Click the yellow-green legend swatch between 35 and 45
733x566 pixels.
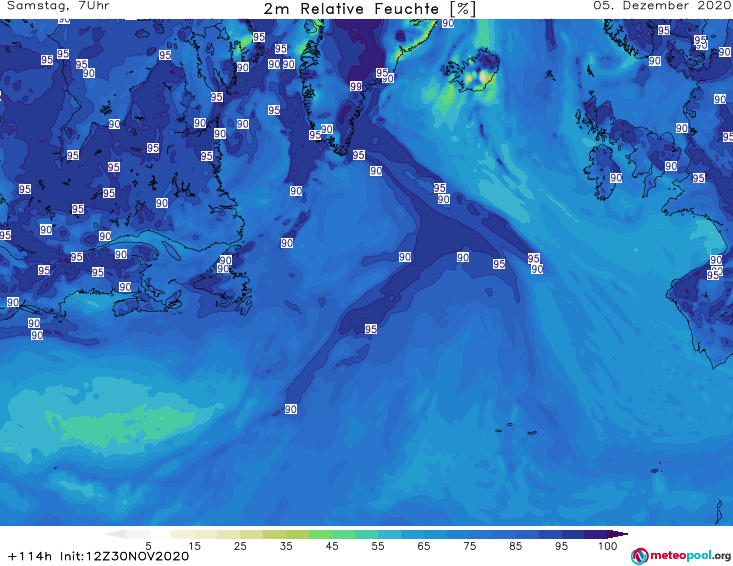click(x=298, y=534)
